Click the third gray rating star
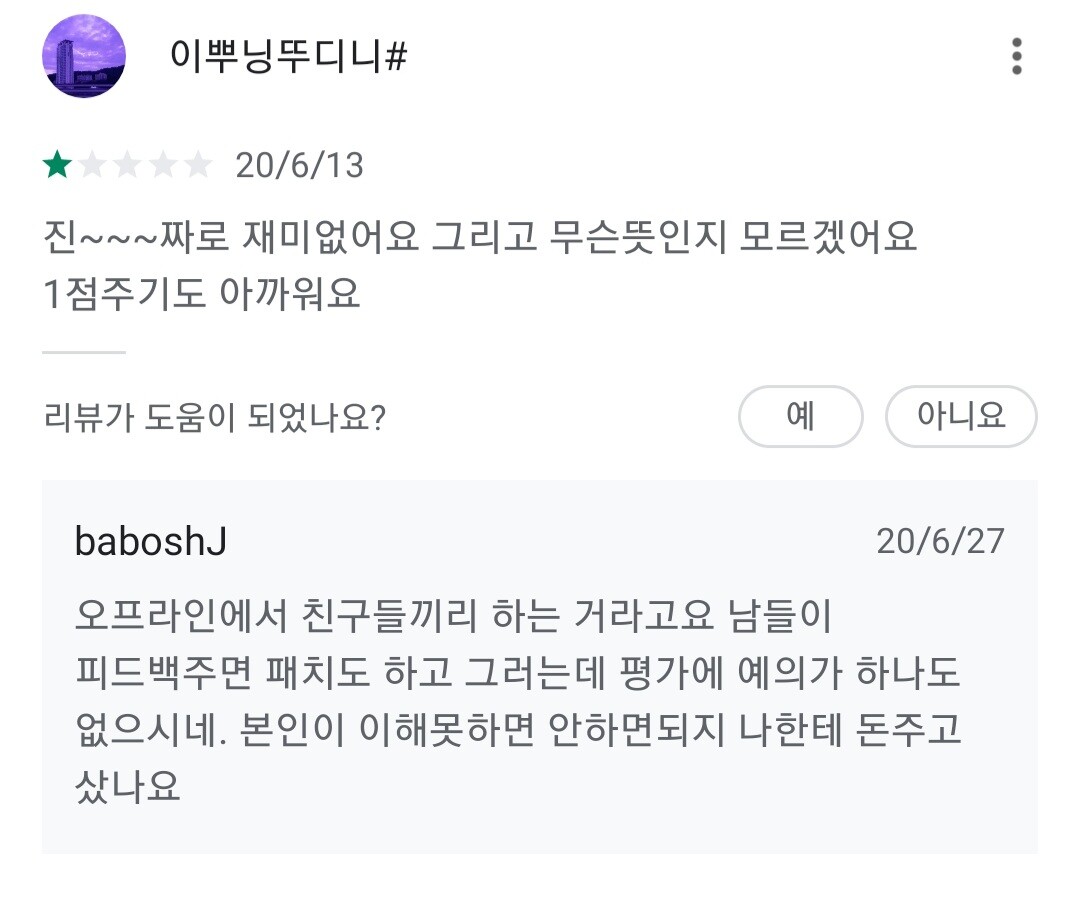The width and height of the screenshot is (1080, 897). [x=127, y=165]
